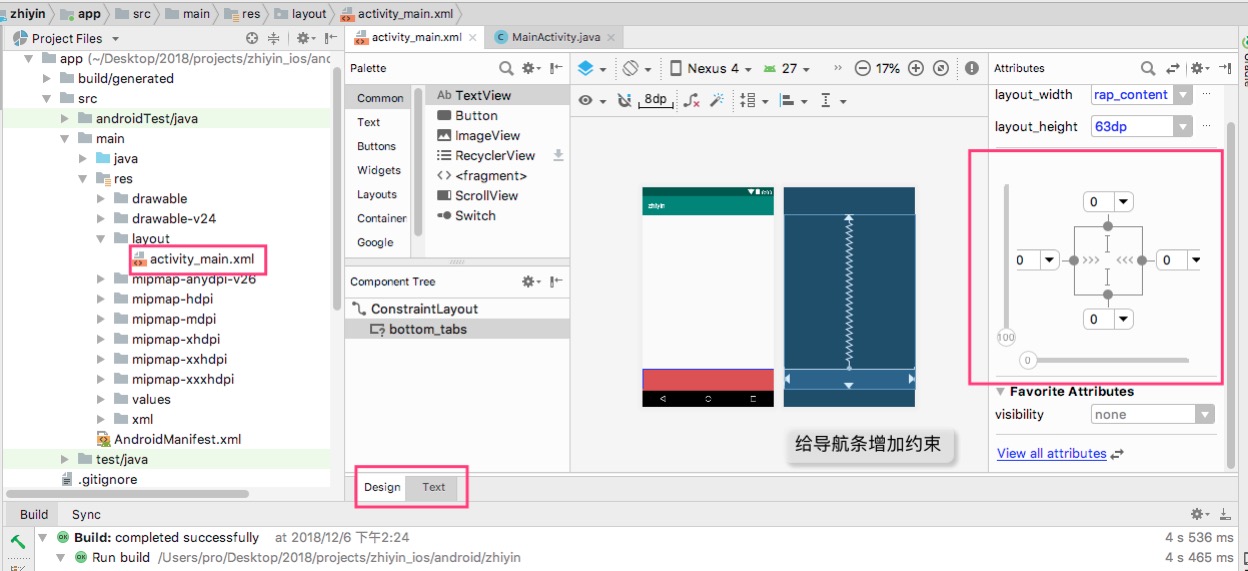Hide the Project Files panel
This screenshot has width=1248, height=571.
(x=331, y=38)
